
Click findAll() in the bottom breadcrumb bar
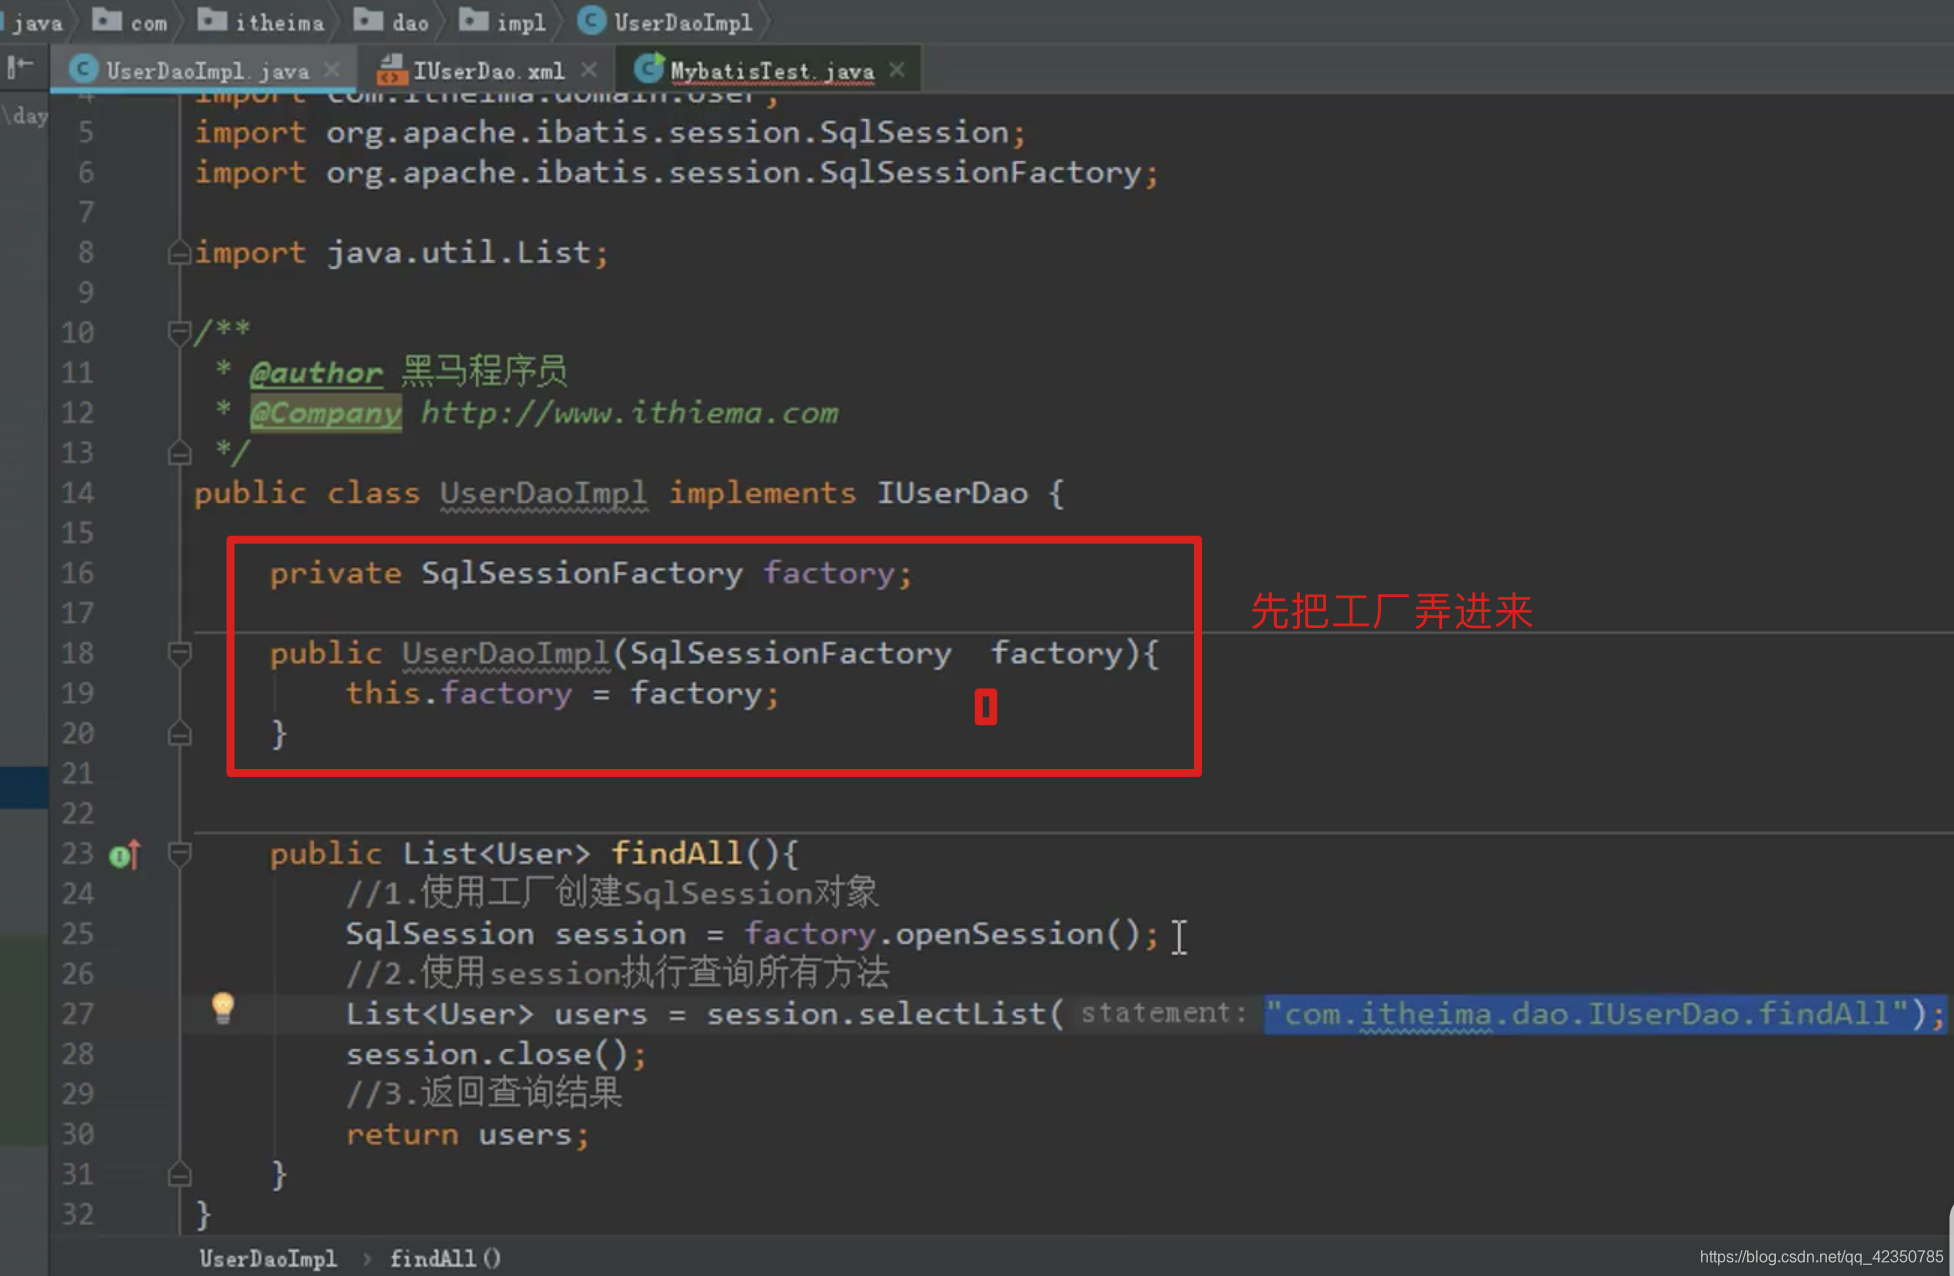tap(445, 1258)
